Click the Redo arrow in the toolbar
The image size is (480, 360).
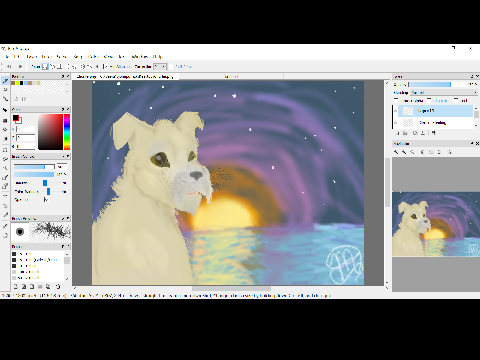point(20,67)
